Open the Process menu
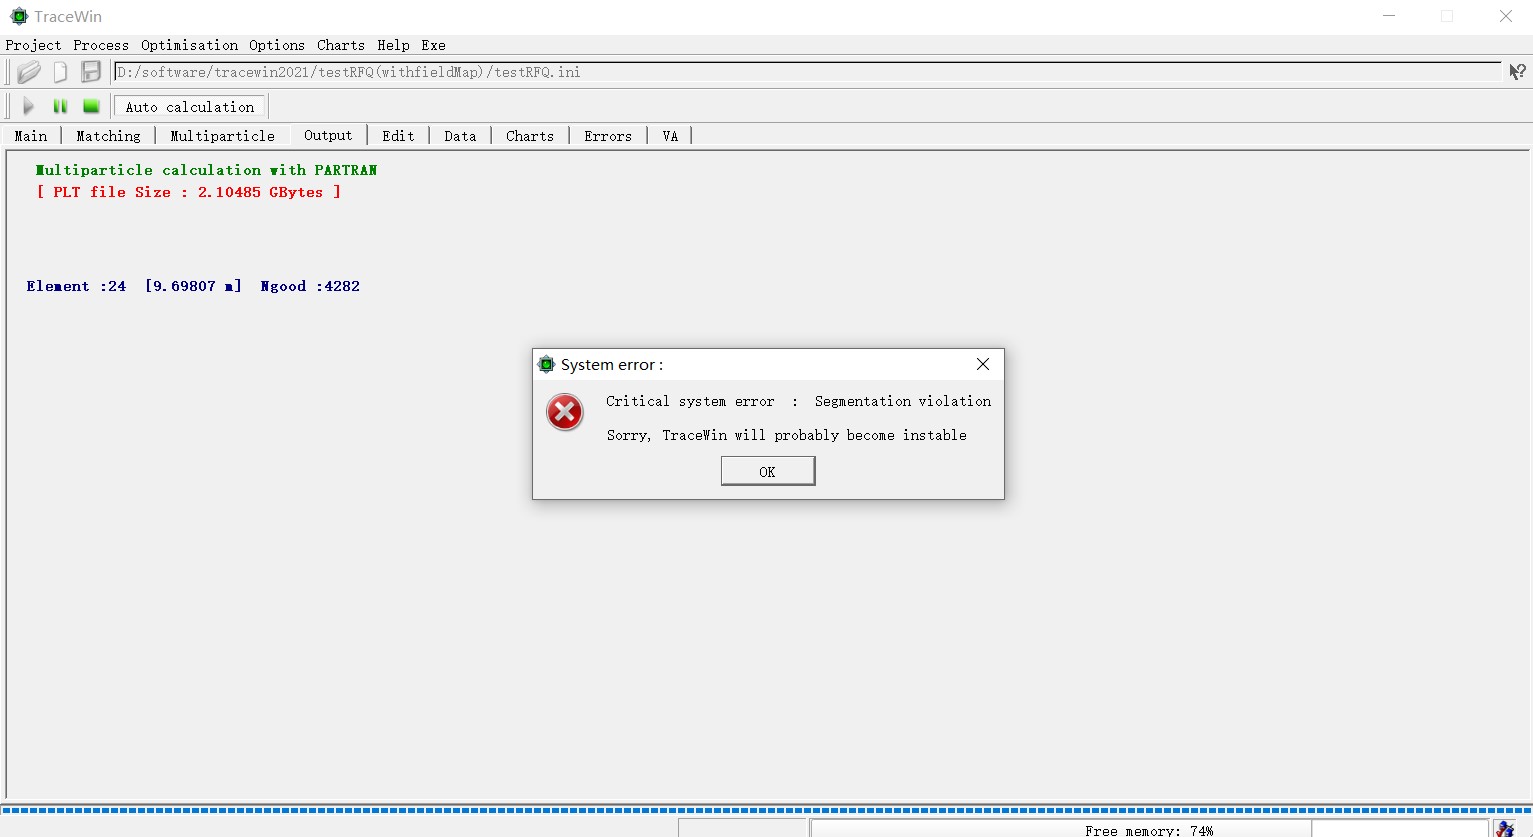 pos(101,45)
